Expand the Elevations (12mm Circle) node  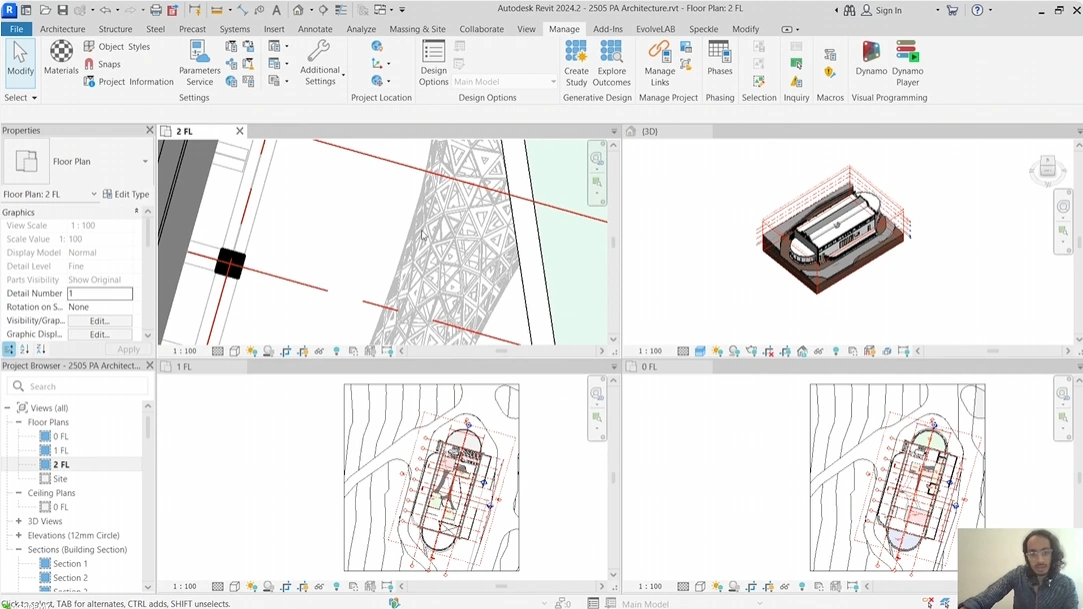[18, 535]
